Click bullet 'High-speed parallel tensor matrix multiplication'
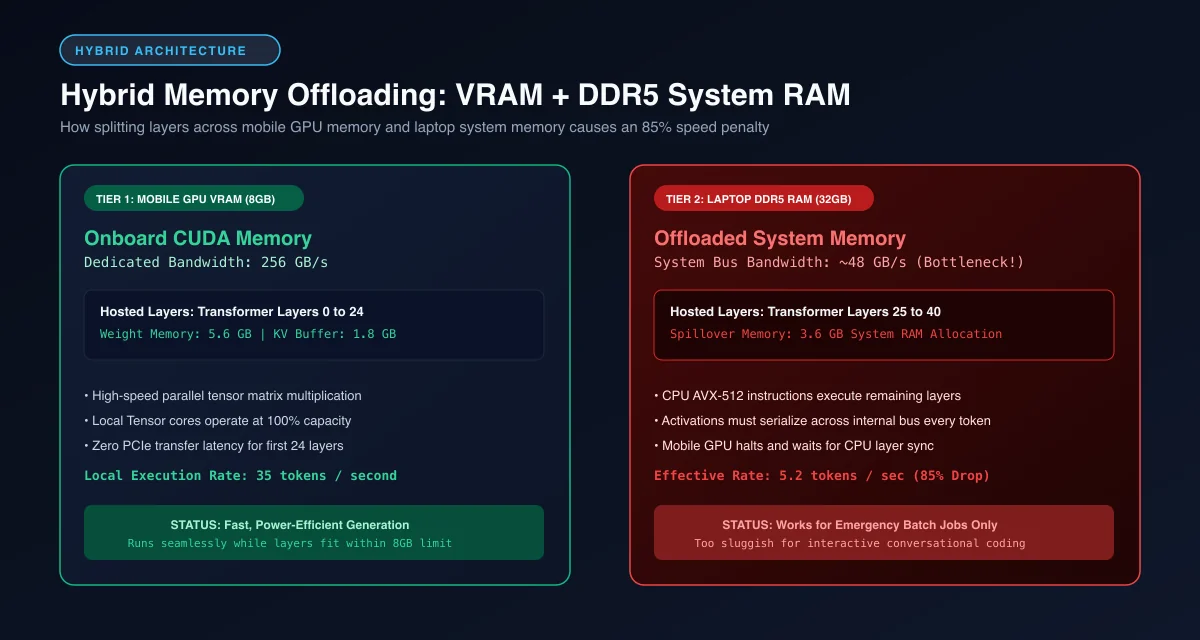The image size is (1200, 640). [223, 396]
